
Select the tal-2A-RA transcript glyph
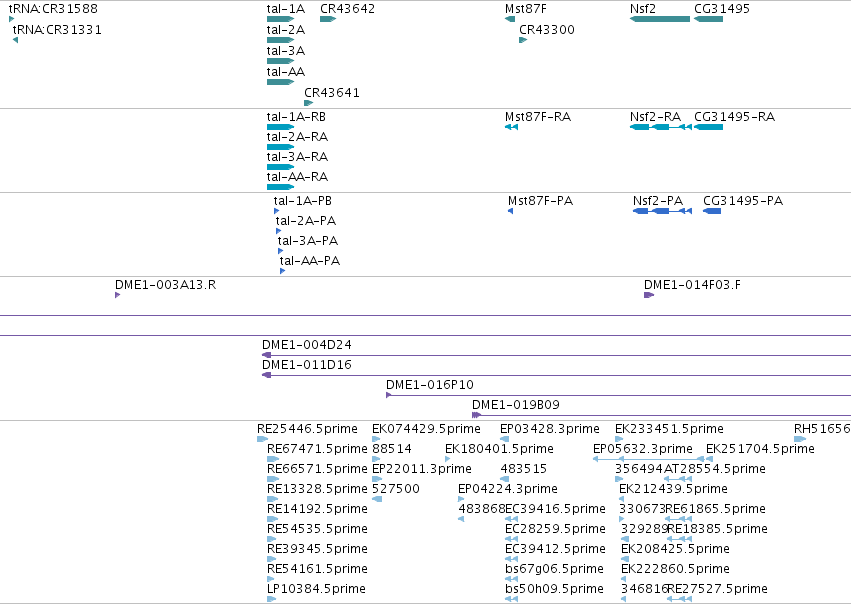click(x=280, y=147)
